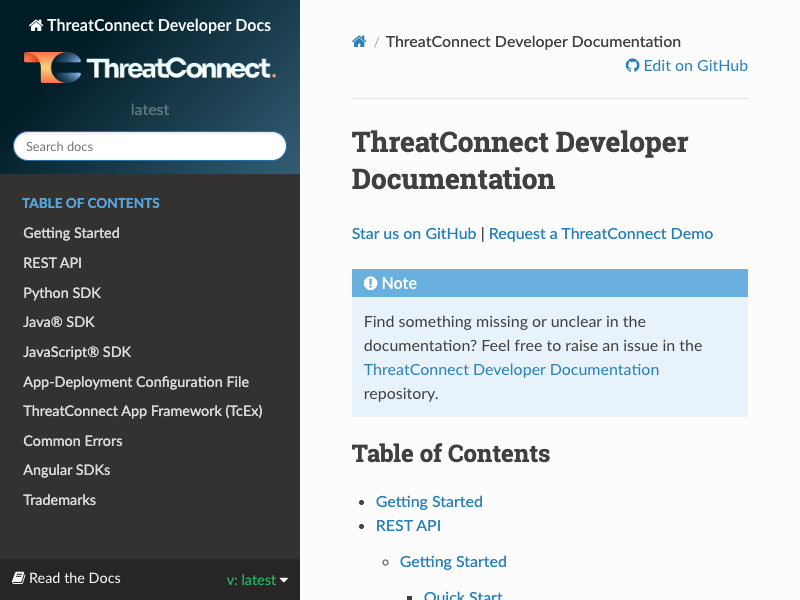
Task: Click the home icon in breadcrumb
Action: tap(359, 41)
